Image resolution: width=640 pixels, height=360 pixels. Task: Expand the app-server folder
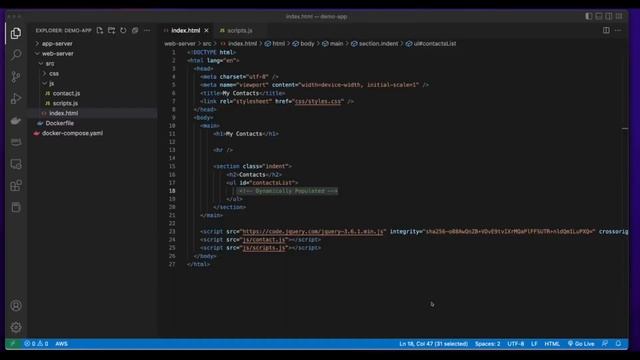click(x=57, y=44)
